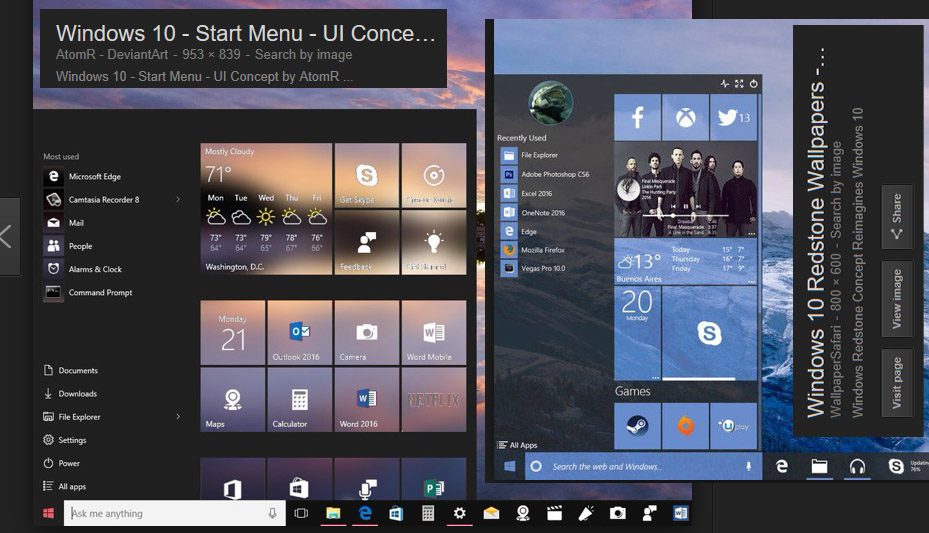Click the View image button
929x533 pixels.
click(897, 299)
